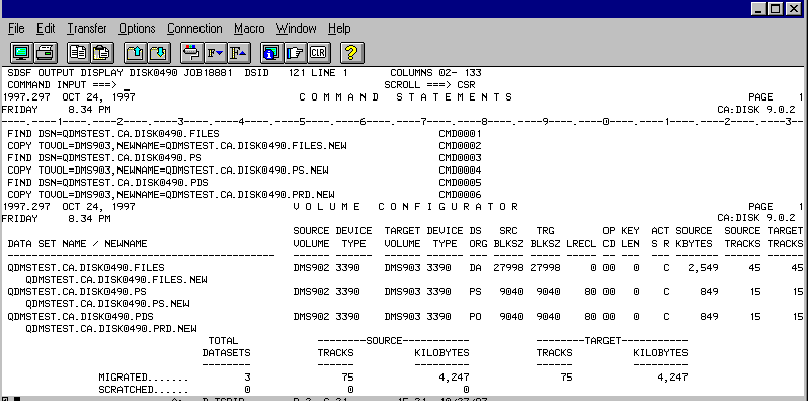Click the terminal display session icon
The height and width of the screenshot is (401, 808).
click(21, 52)
